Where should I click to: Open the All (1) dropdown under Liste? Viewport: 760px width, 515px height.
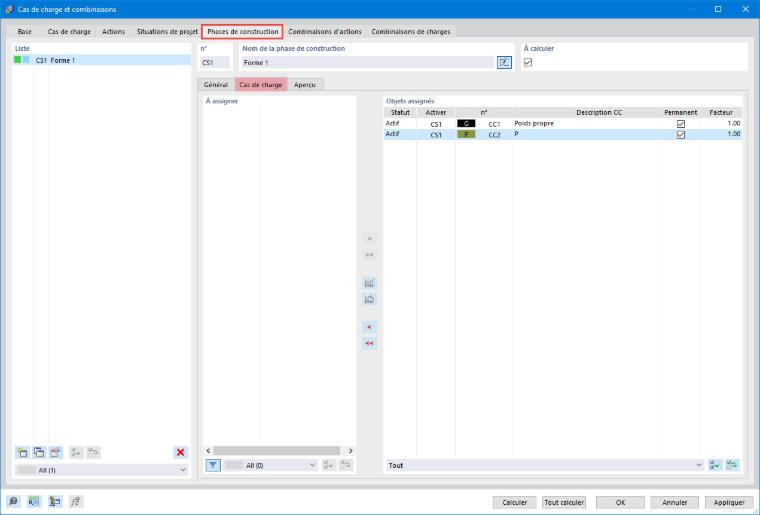click(102, 470)
